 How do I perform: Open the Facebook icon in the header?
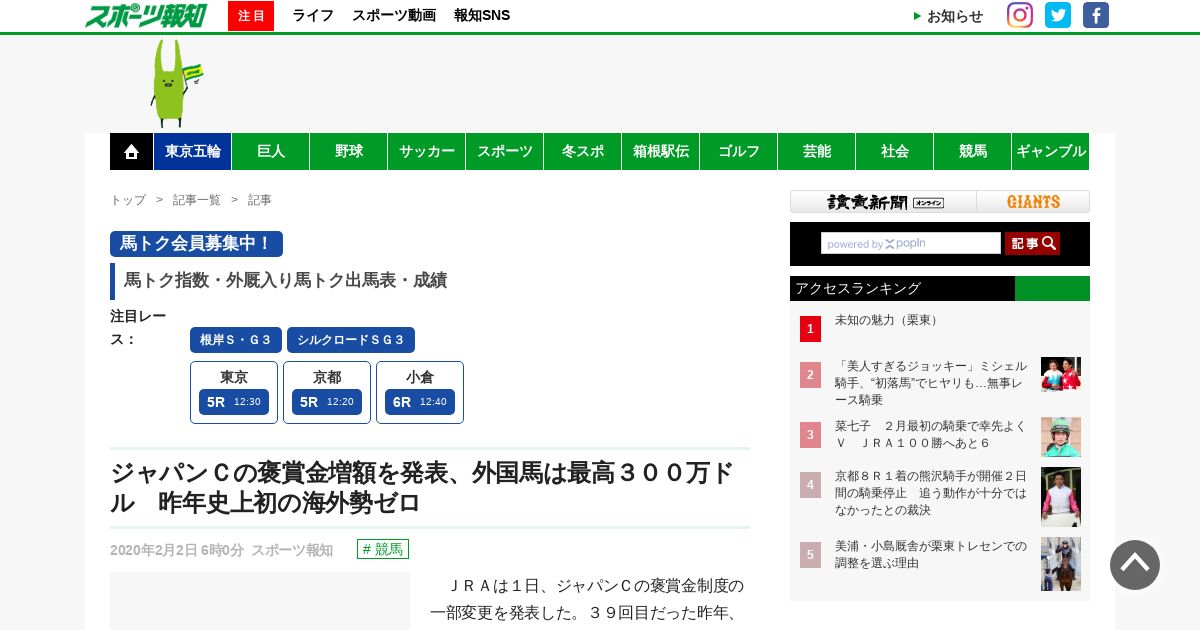click(x=1096, y=15)
